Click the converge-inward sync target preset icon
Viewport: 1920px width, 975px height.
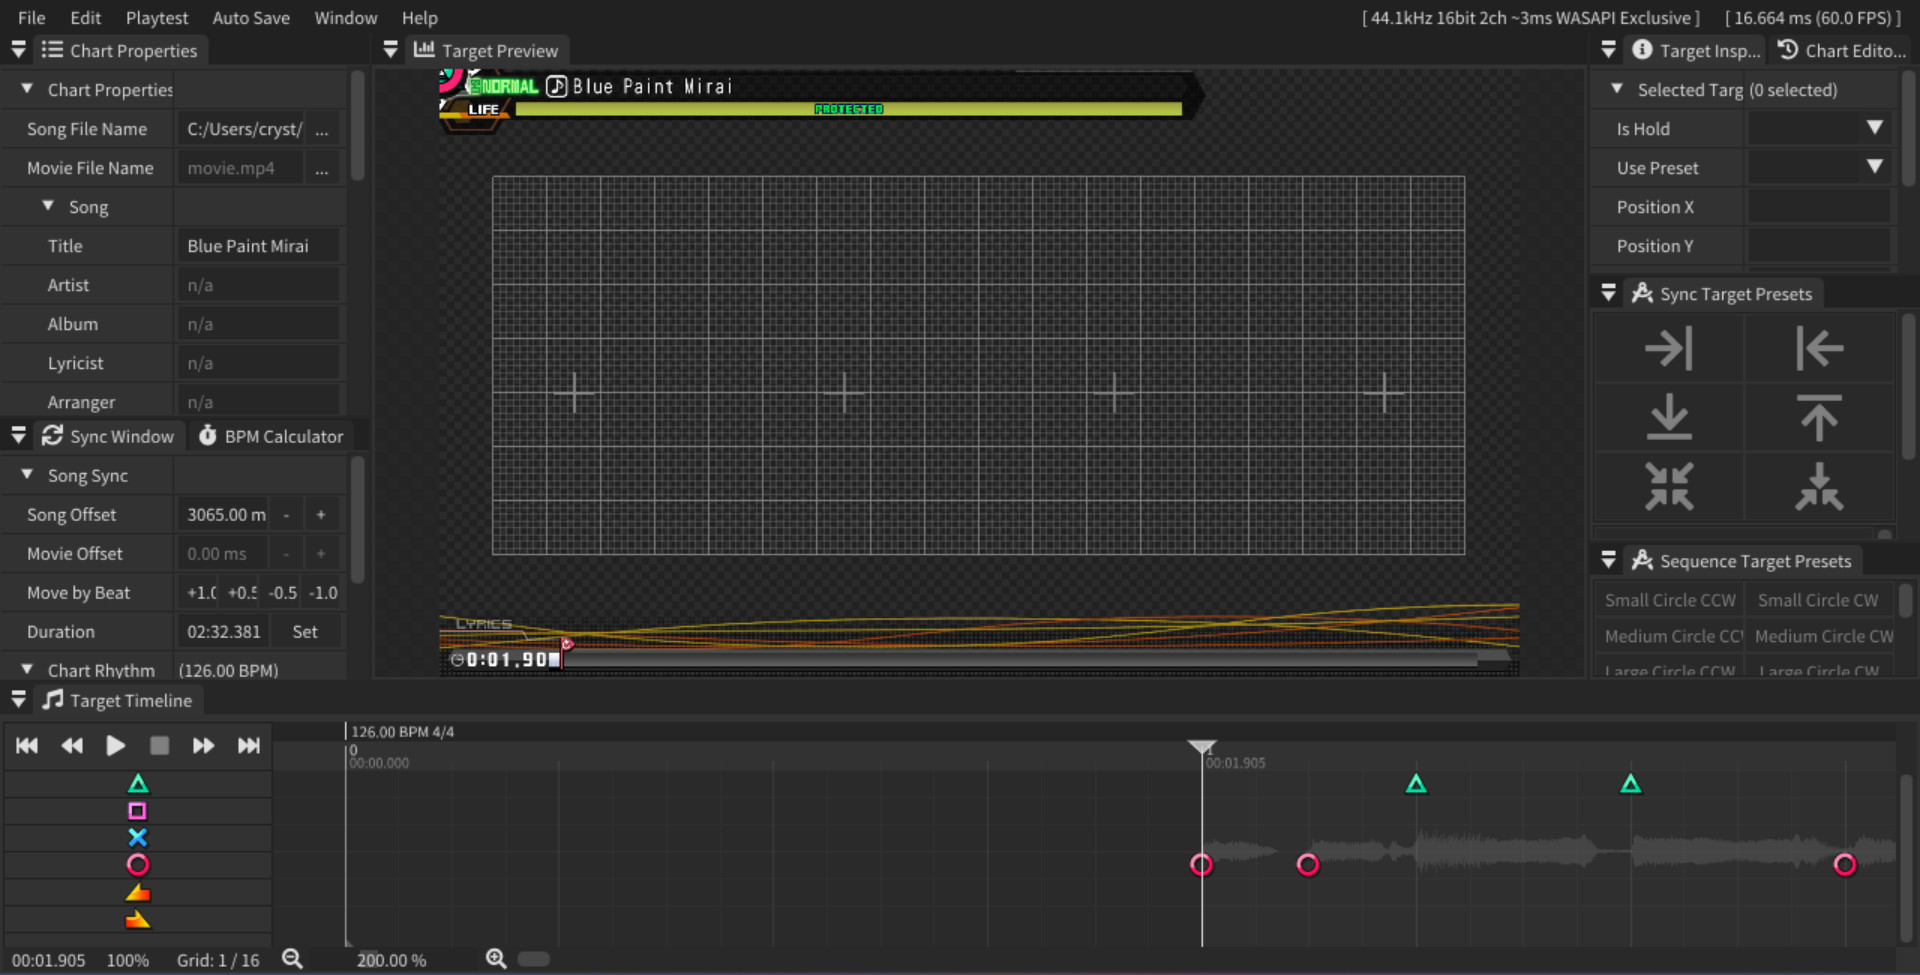coord(1670,487)
